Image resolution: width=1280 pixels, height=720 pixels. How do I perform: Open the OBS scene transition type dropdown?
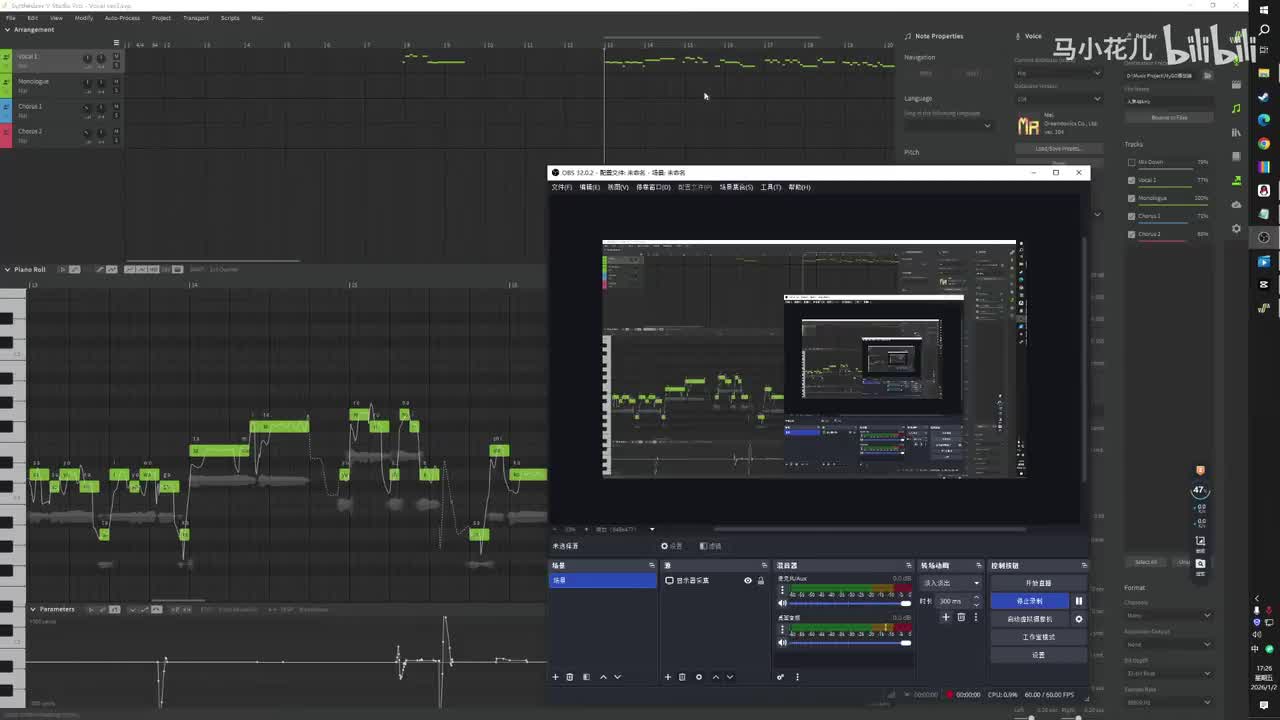[x=951, y=583]
